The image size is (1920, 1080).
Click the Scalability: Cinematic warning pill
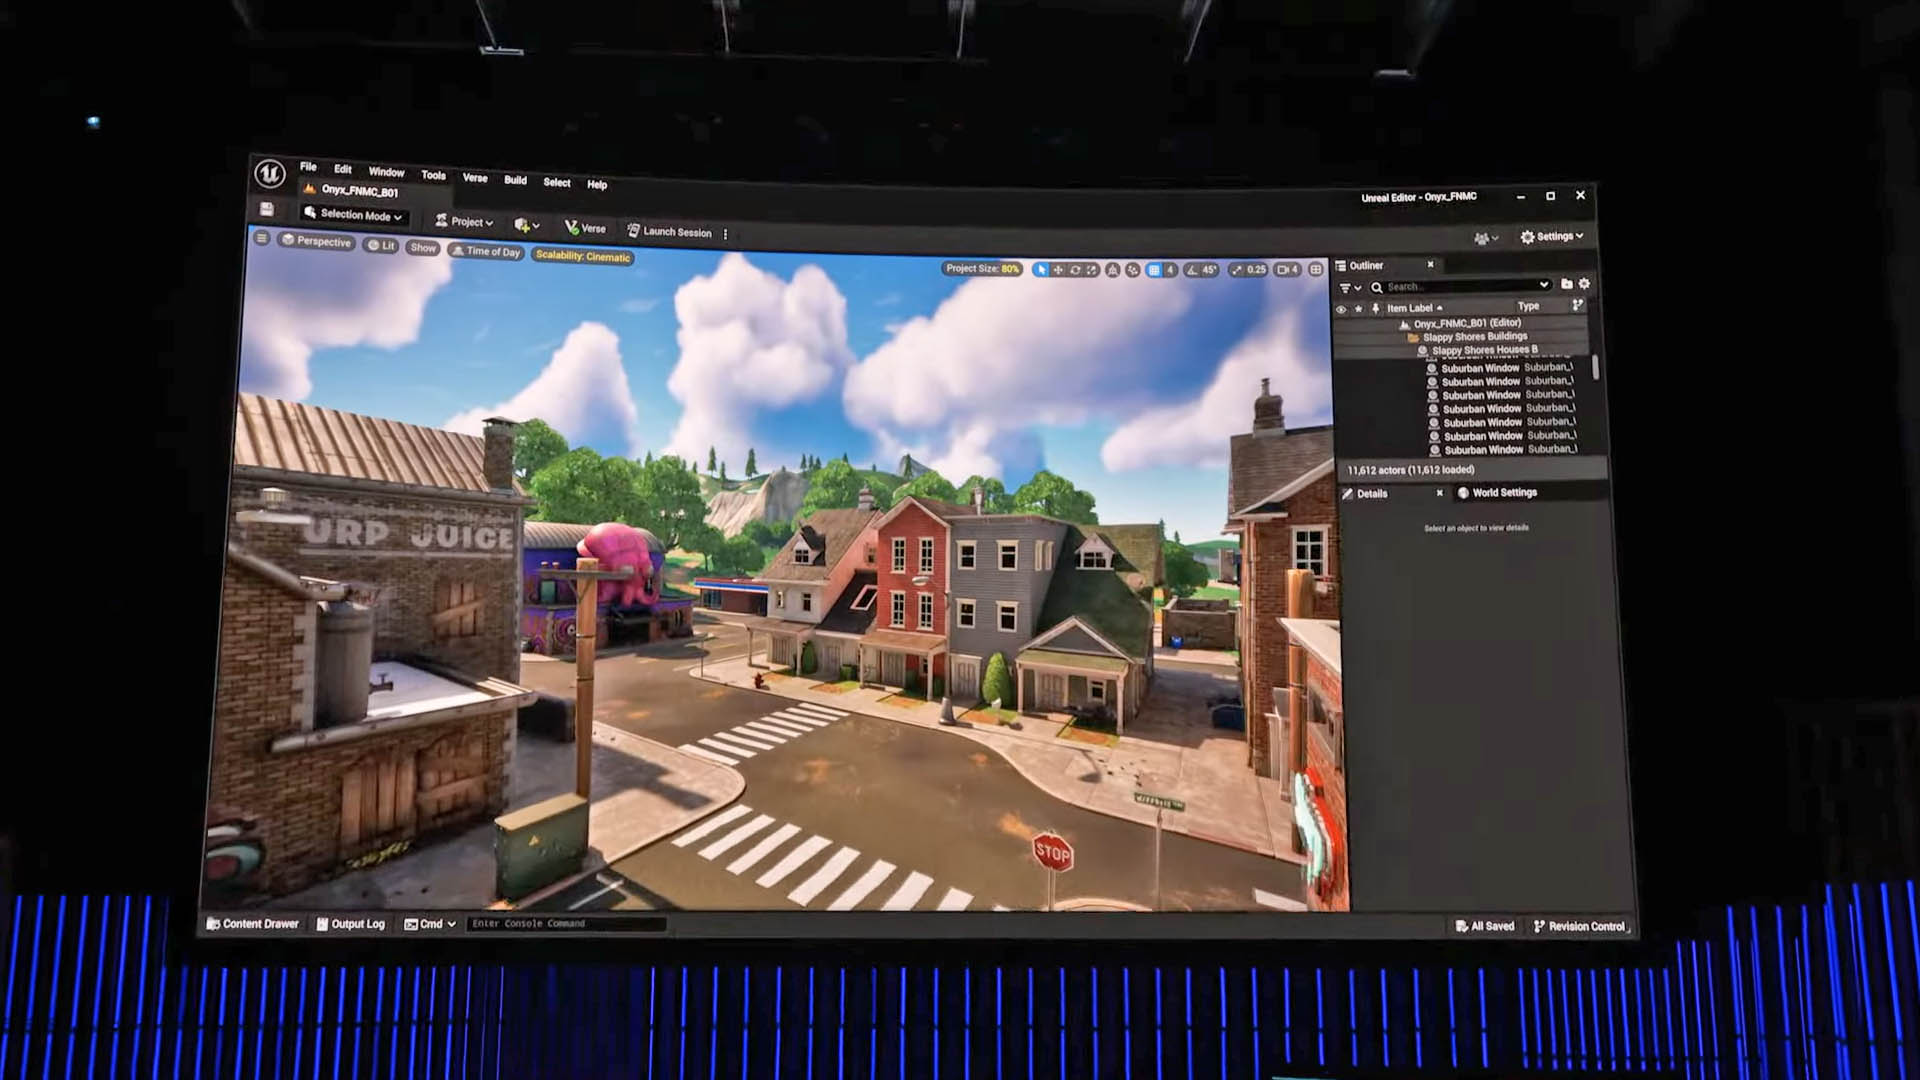pyautogui.click(x=583, y=256)
